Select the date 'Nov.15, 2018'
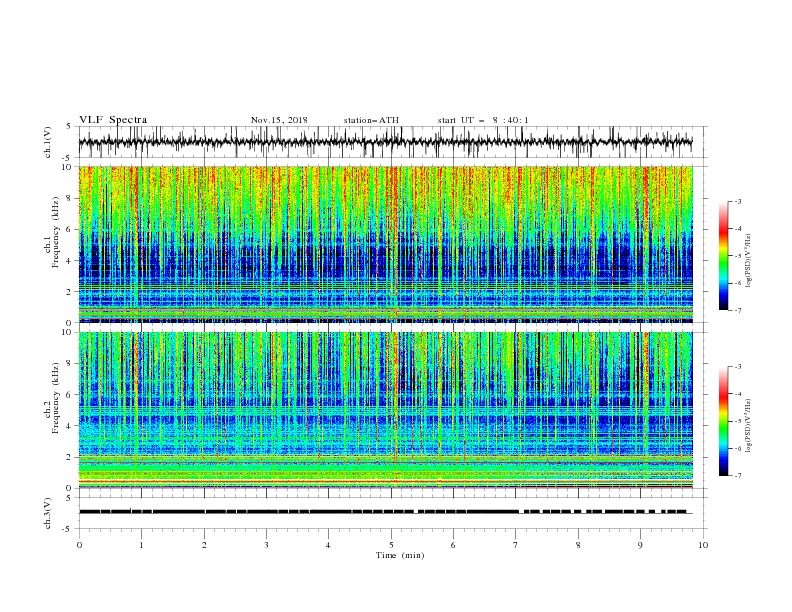792x612 pixels. (279, 120)
